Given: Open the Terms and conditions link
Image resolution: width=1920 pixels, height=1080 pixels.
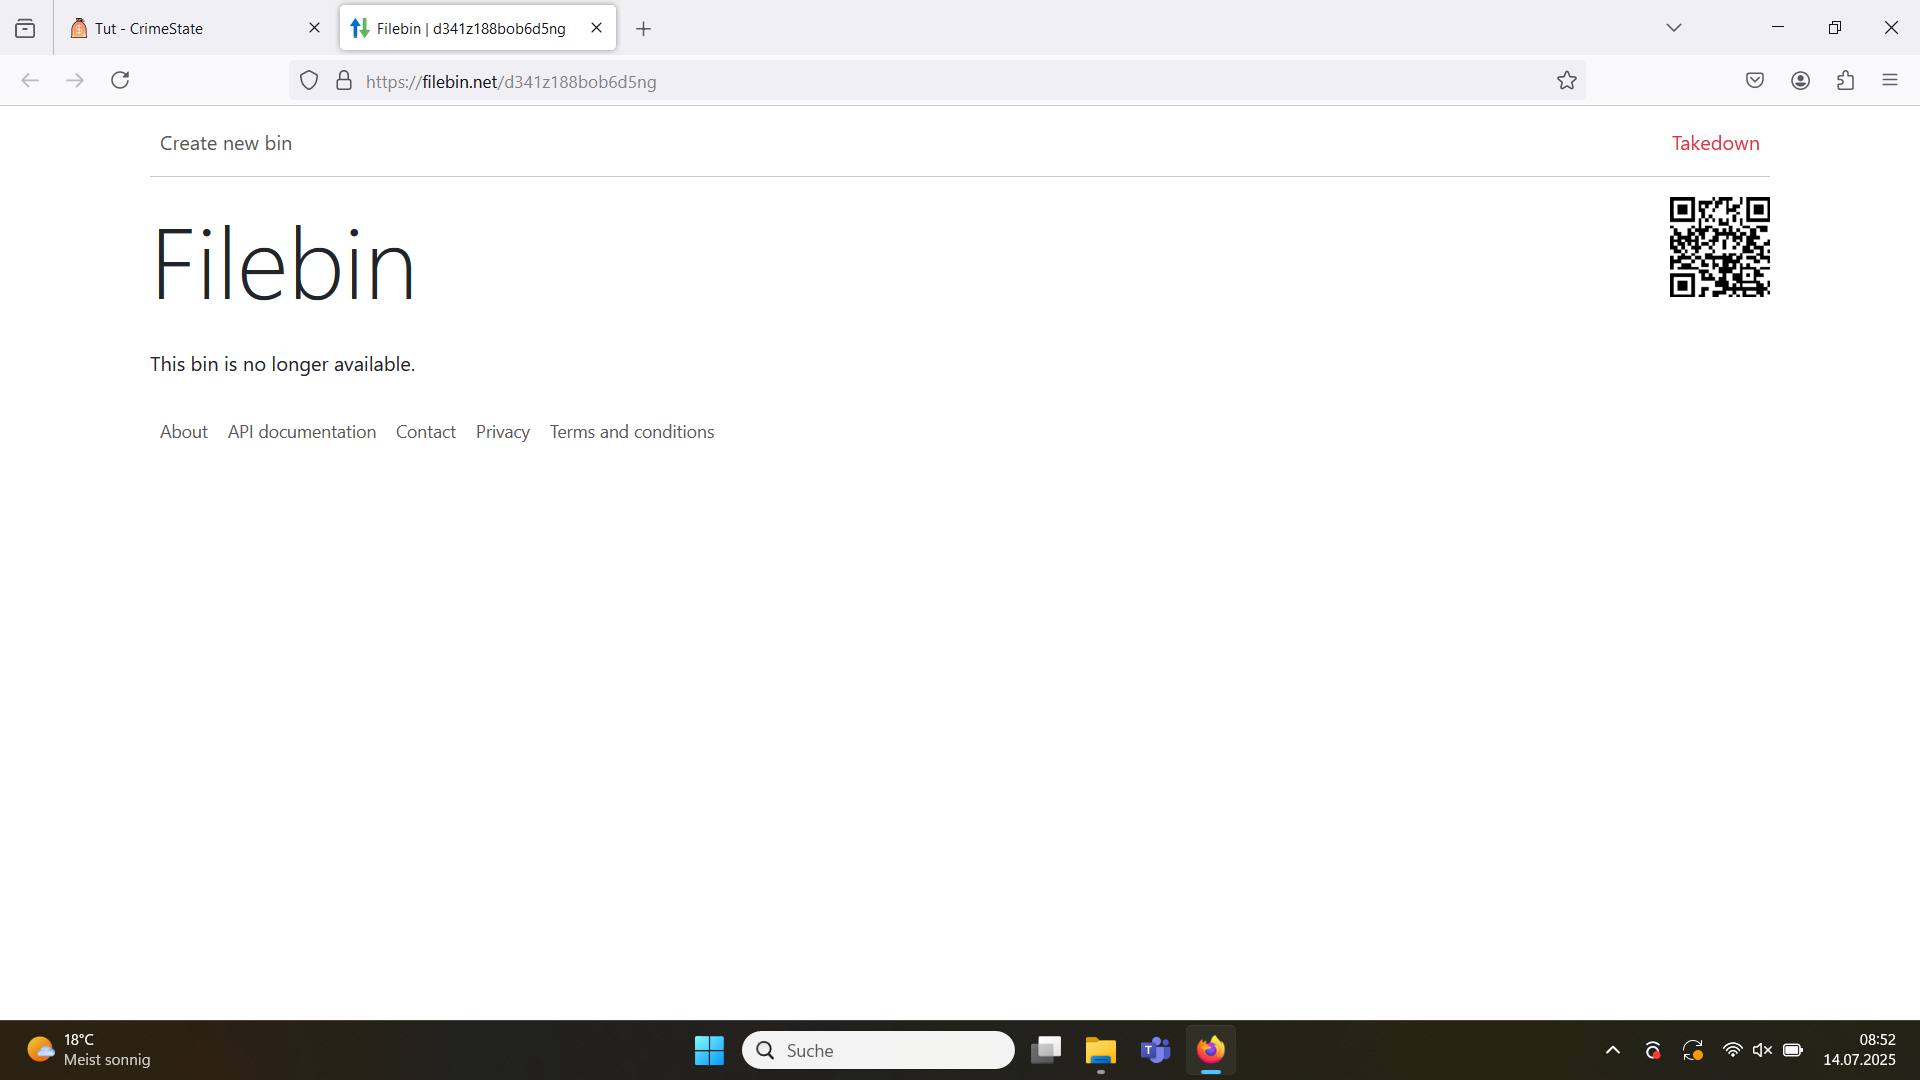Looking at the screenshot, I should [x=632, y=432].
